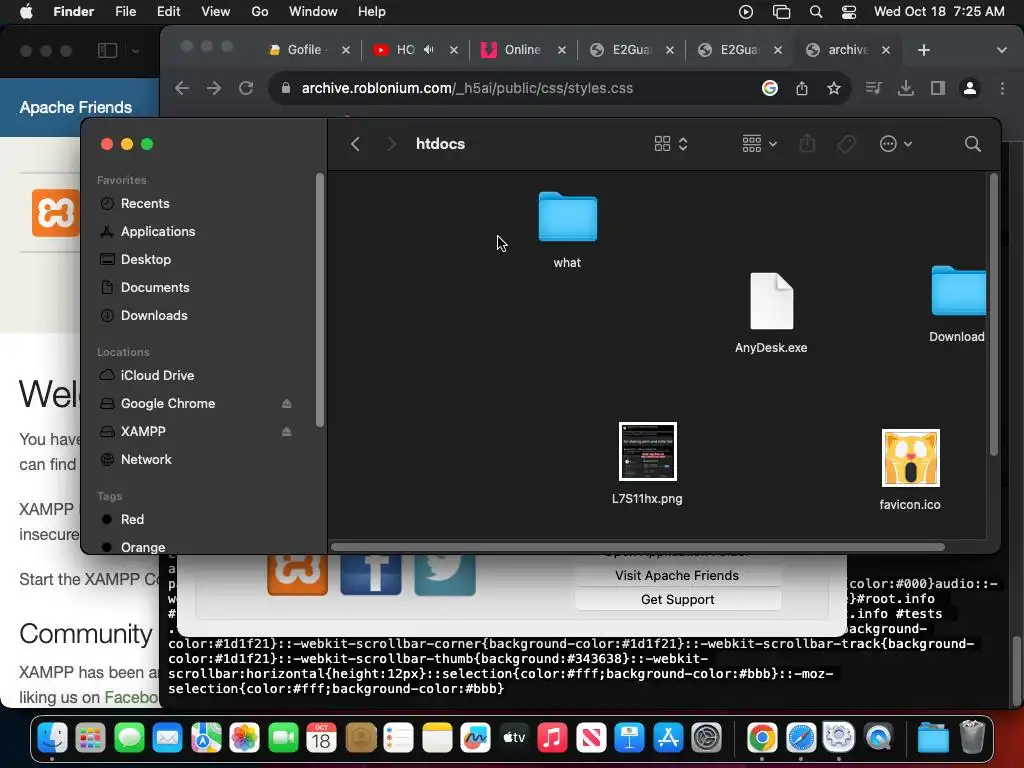Eject the Google Chrome volume
Image resolution: width=1024 pixels, height=768 pixels.
point(286,404)
